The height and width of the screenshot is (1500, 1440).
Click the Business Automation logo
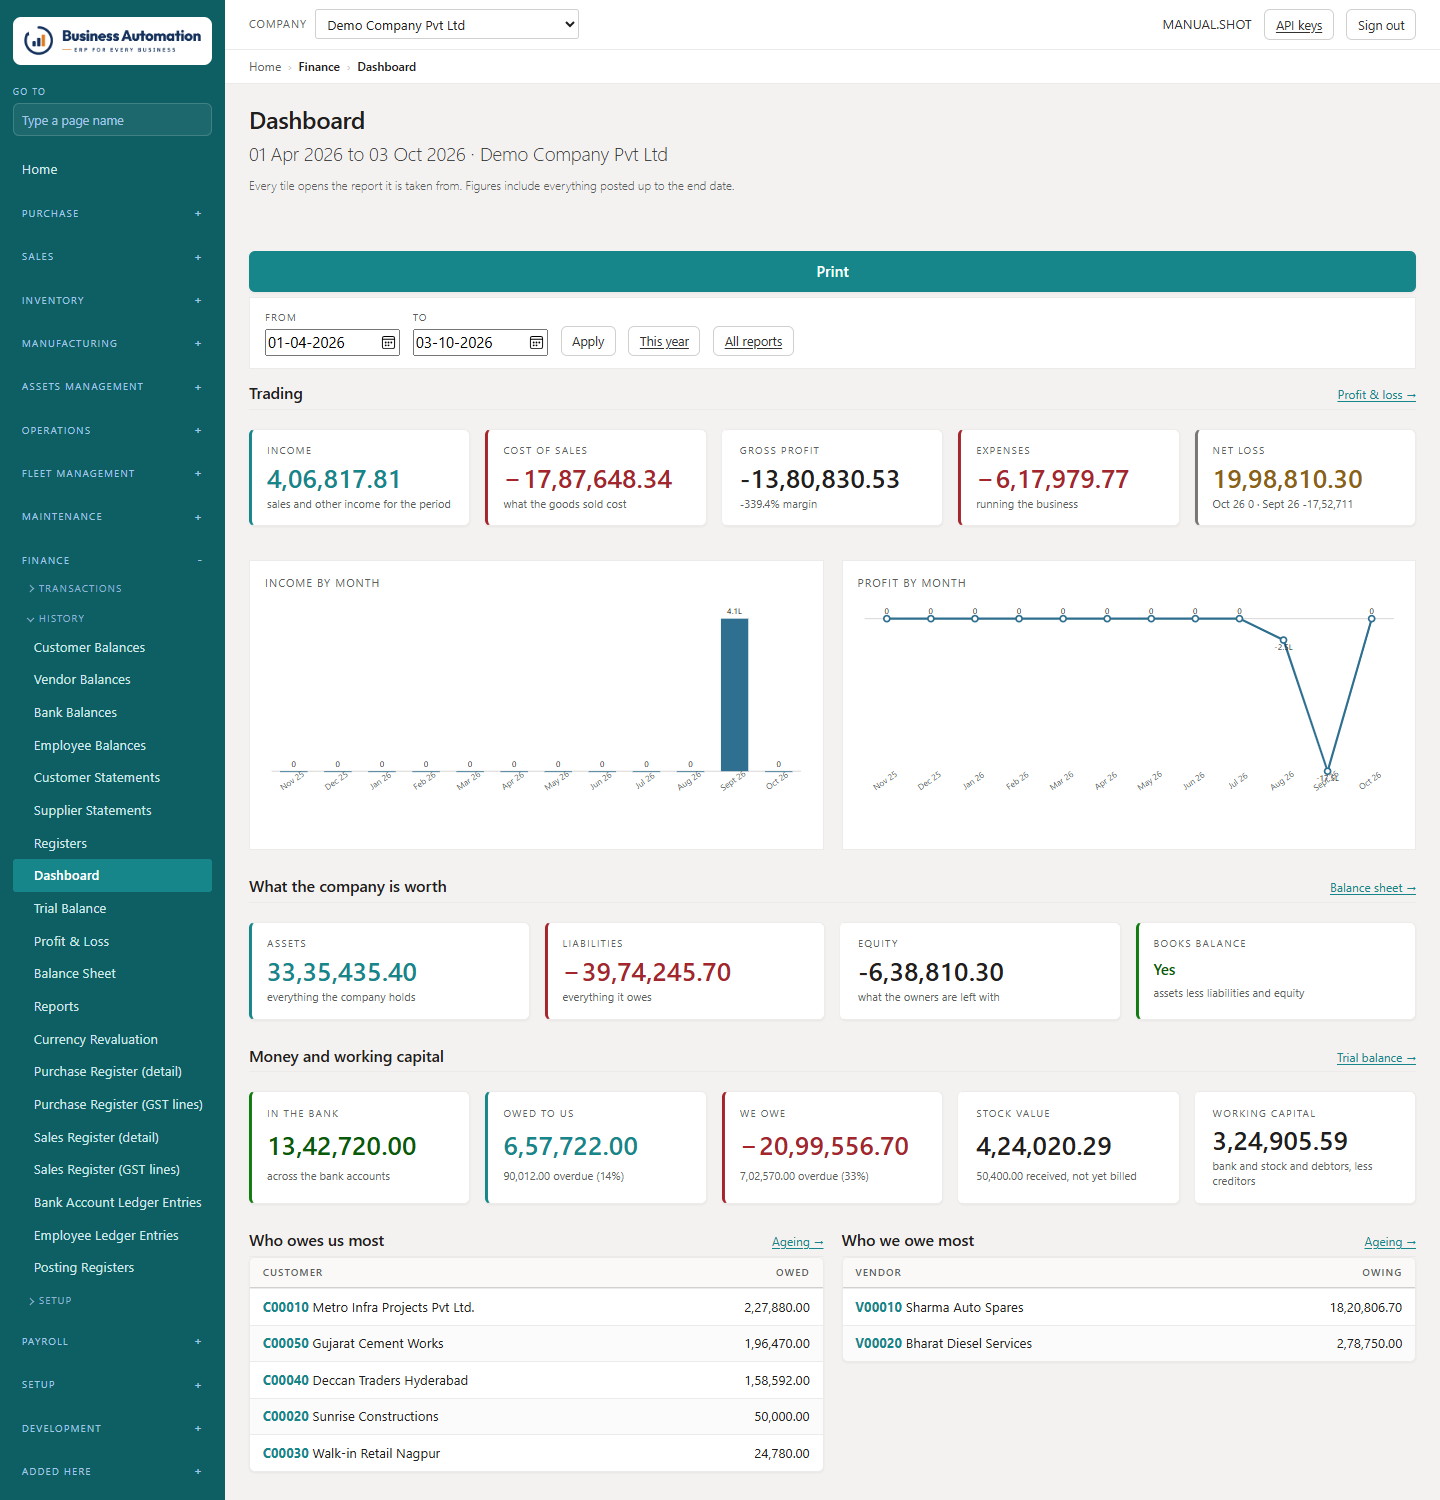click(x=112, y=41)
